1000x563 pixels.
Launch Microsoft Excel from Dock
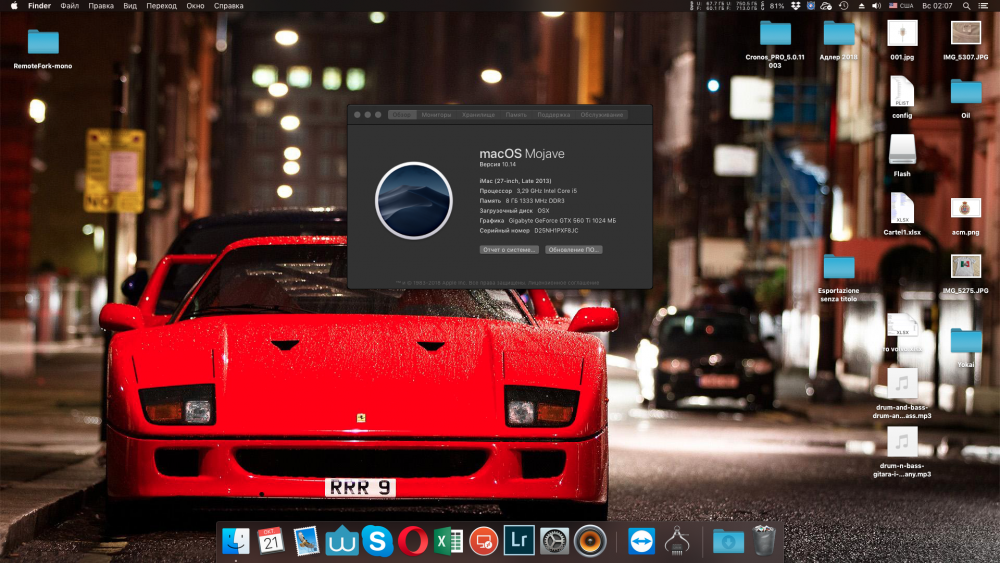[x=448, y=541]
